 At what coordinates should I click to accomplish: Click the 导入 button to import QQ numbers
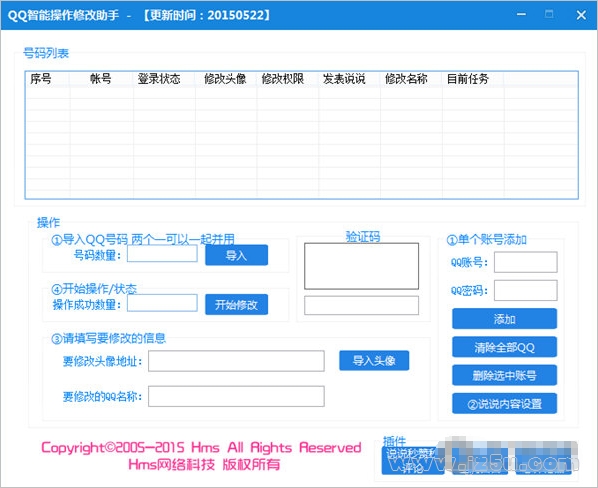point(236,255)
